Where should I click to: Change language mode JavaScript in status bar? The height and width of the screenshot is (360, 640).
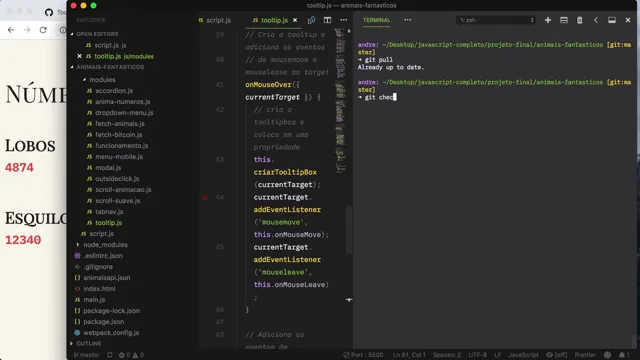[x=523, y=355]
